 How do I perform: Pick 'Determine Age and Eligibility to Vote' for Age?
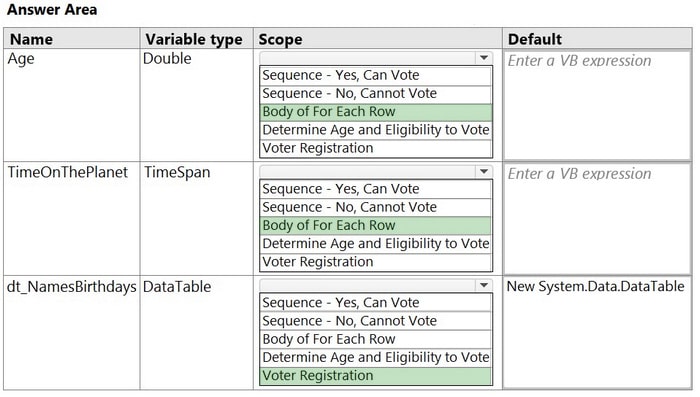click(376, 130)
